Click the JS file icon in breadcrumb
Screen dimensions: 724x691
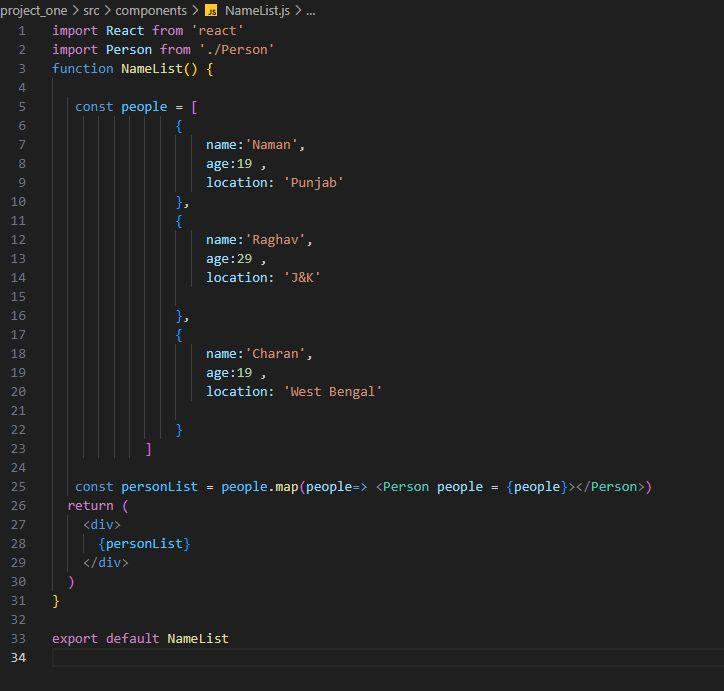point(211,11)
